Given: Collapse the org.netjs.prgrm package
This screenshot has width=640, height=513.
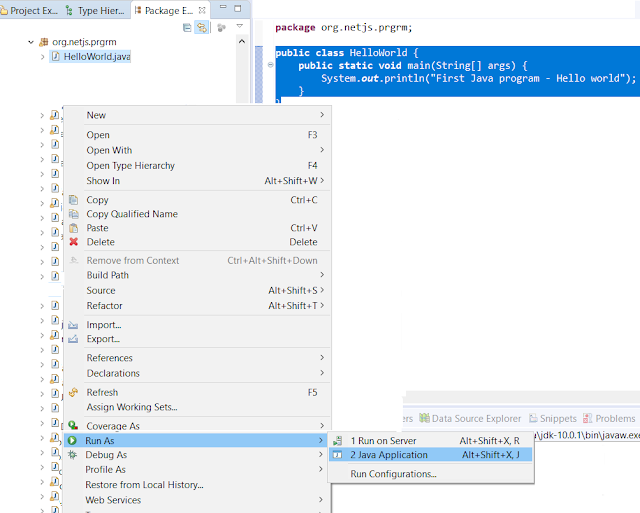Looking at the screenshot, I should pyautogui.click(x=31, y=42).
